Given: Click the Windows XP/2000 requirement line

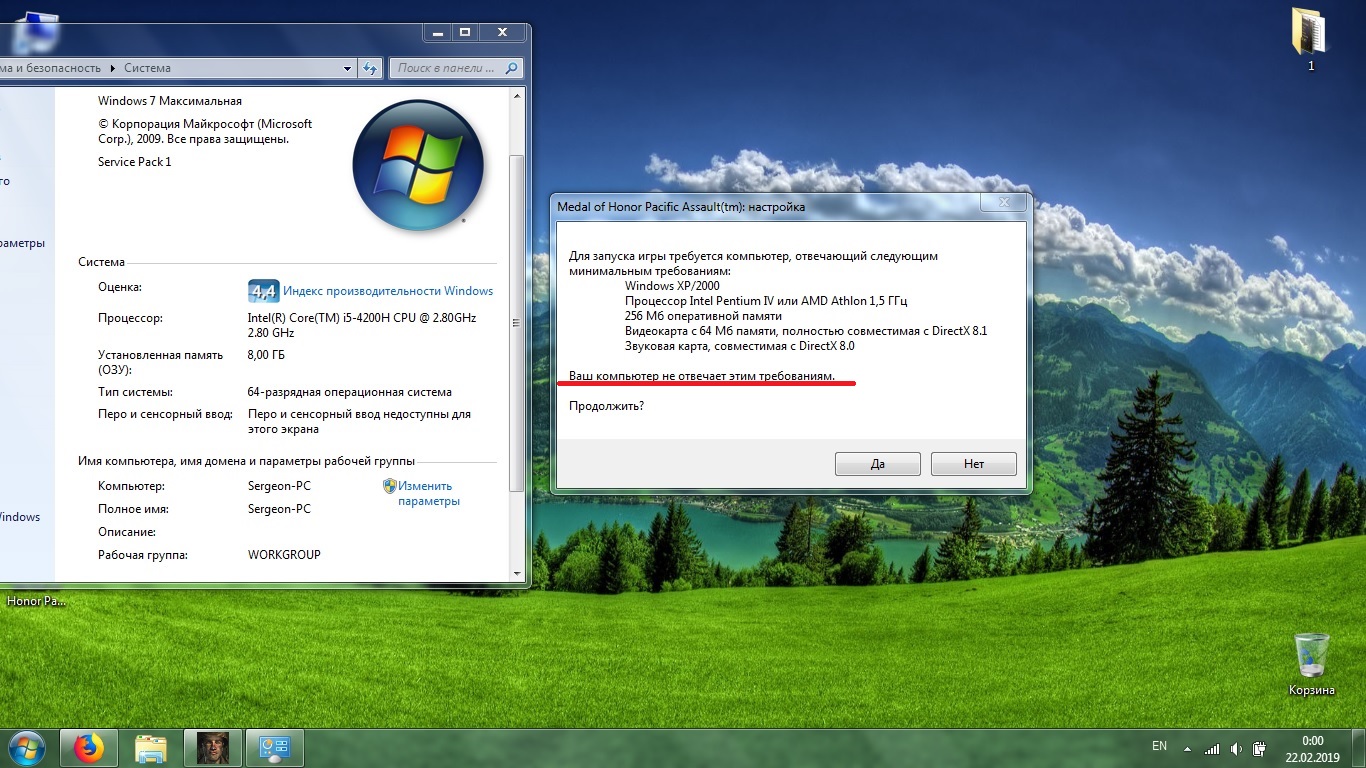Looking at the screenshot, I should click(672, 286).
